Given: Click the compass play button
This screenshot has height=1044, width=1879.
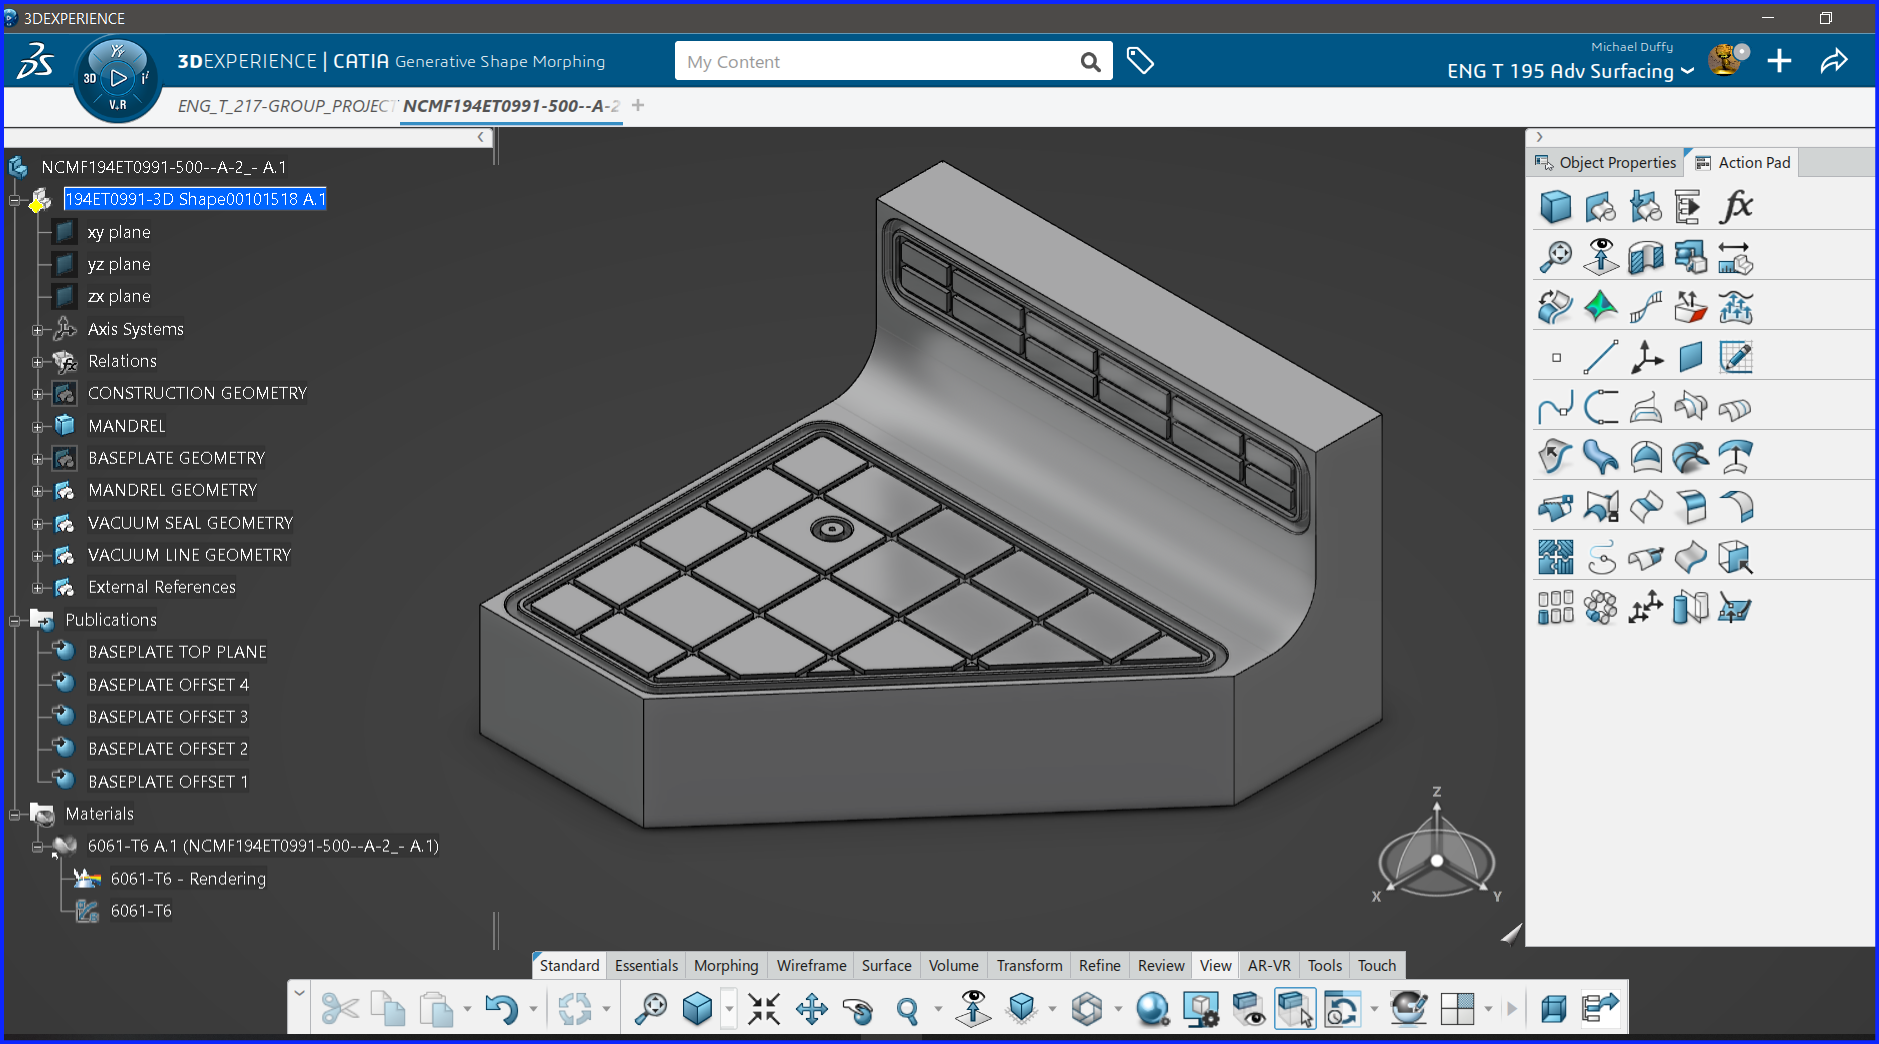Looking at the screenshot, I should point(118,78).
